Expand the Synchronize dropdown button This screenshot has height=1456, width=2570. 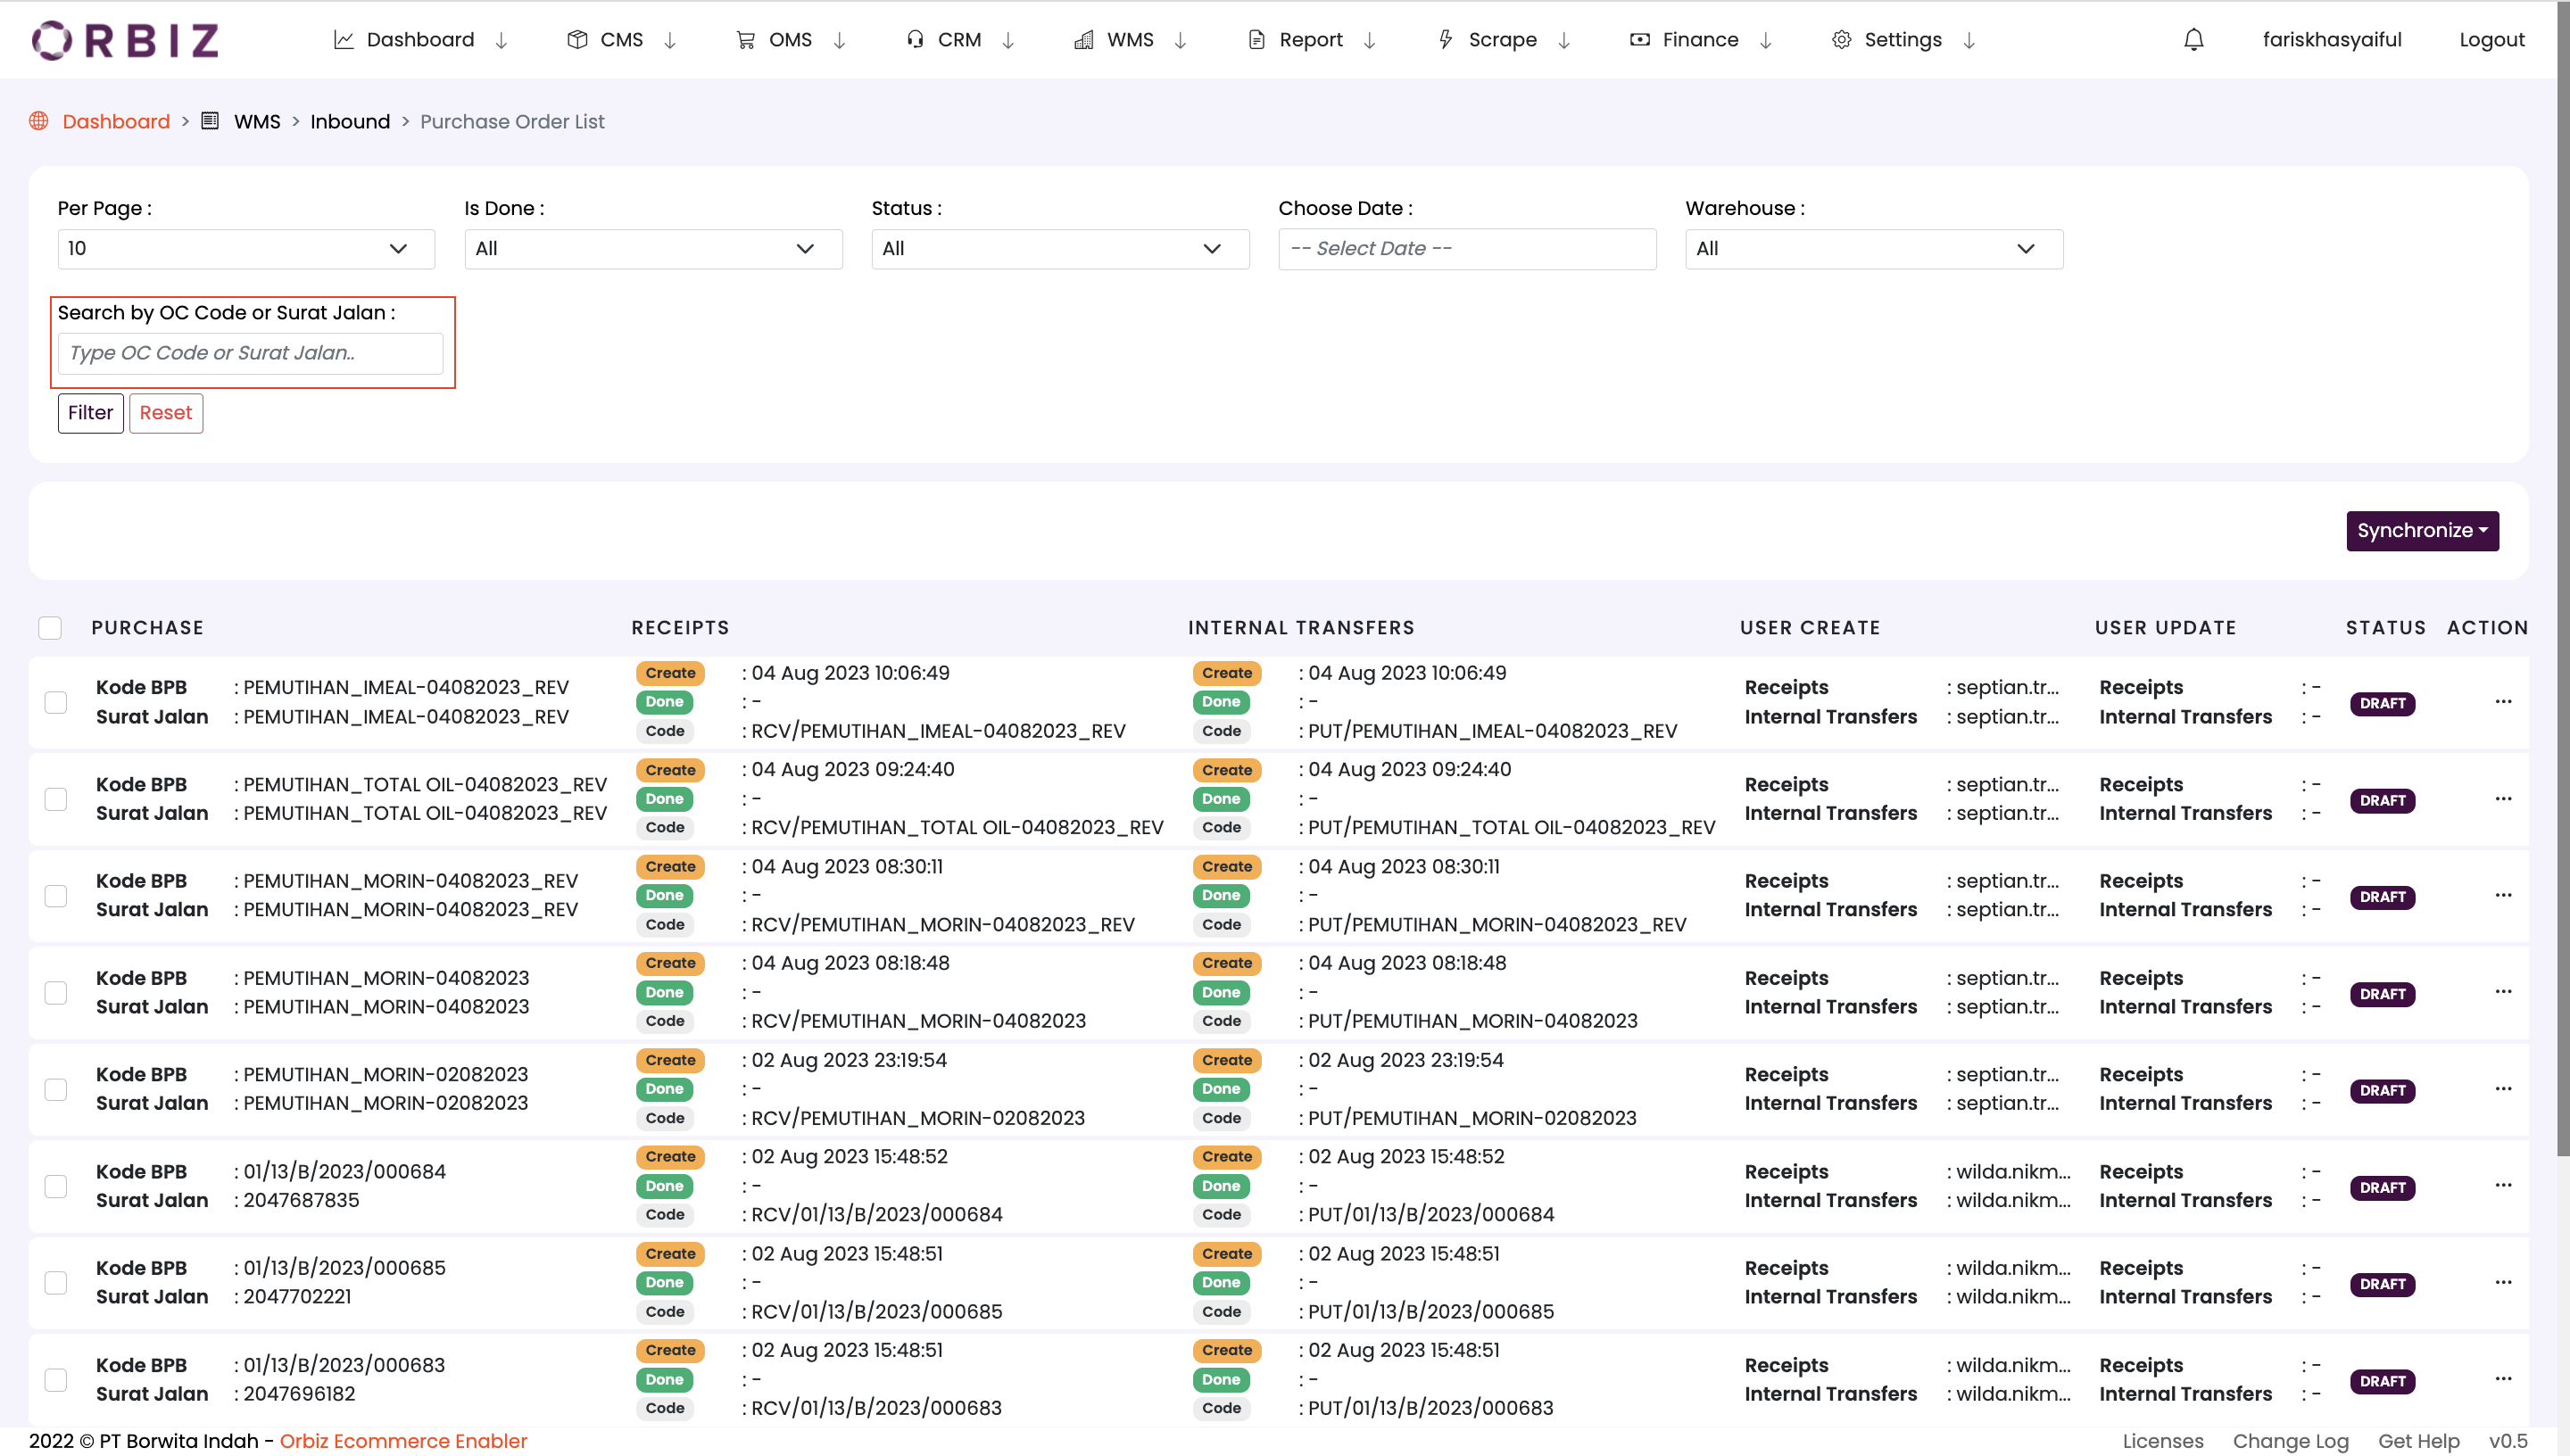click(x=2422, y=531)
